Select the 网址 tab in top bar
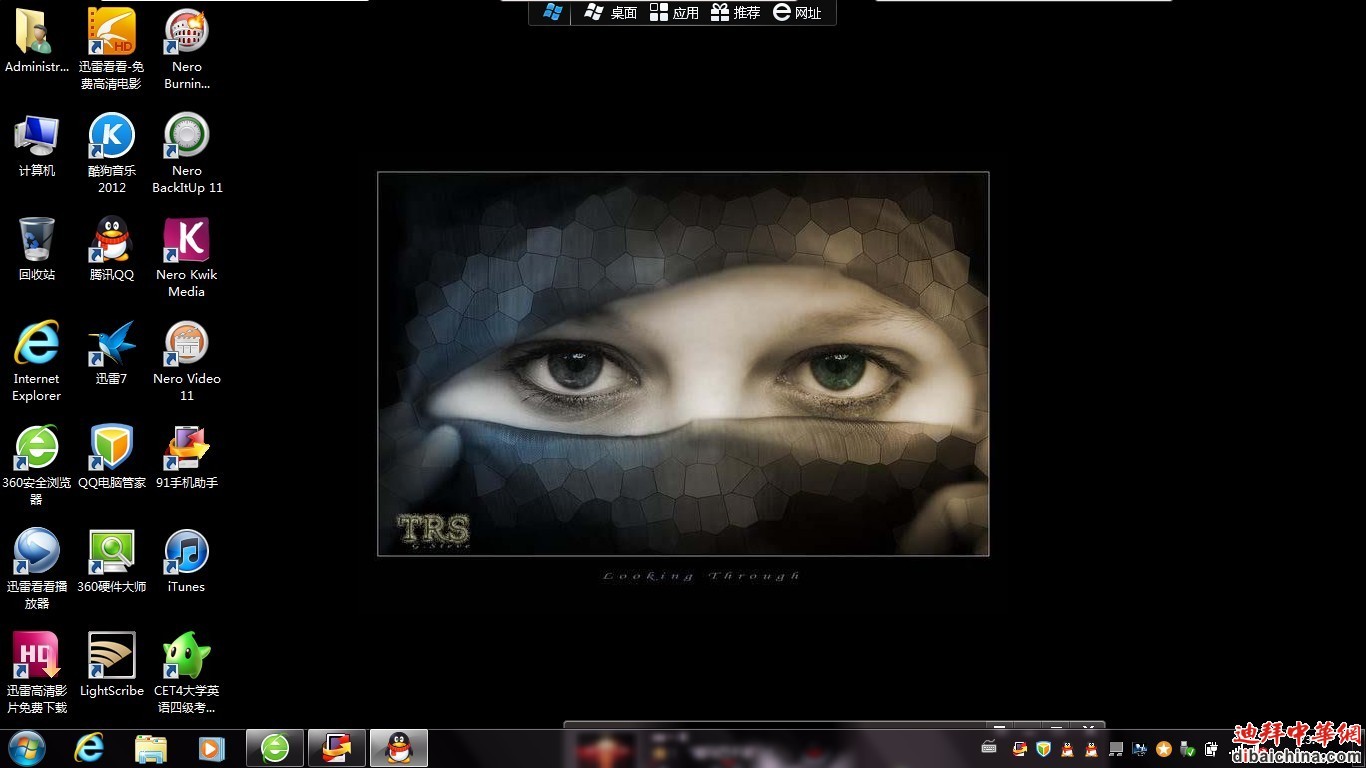1366x768 pixels. [798, 12]
